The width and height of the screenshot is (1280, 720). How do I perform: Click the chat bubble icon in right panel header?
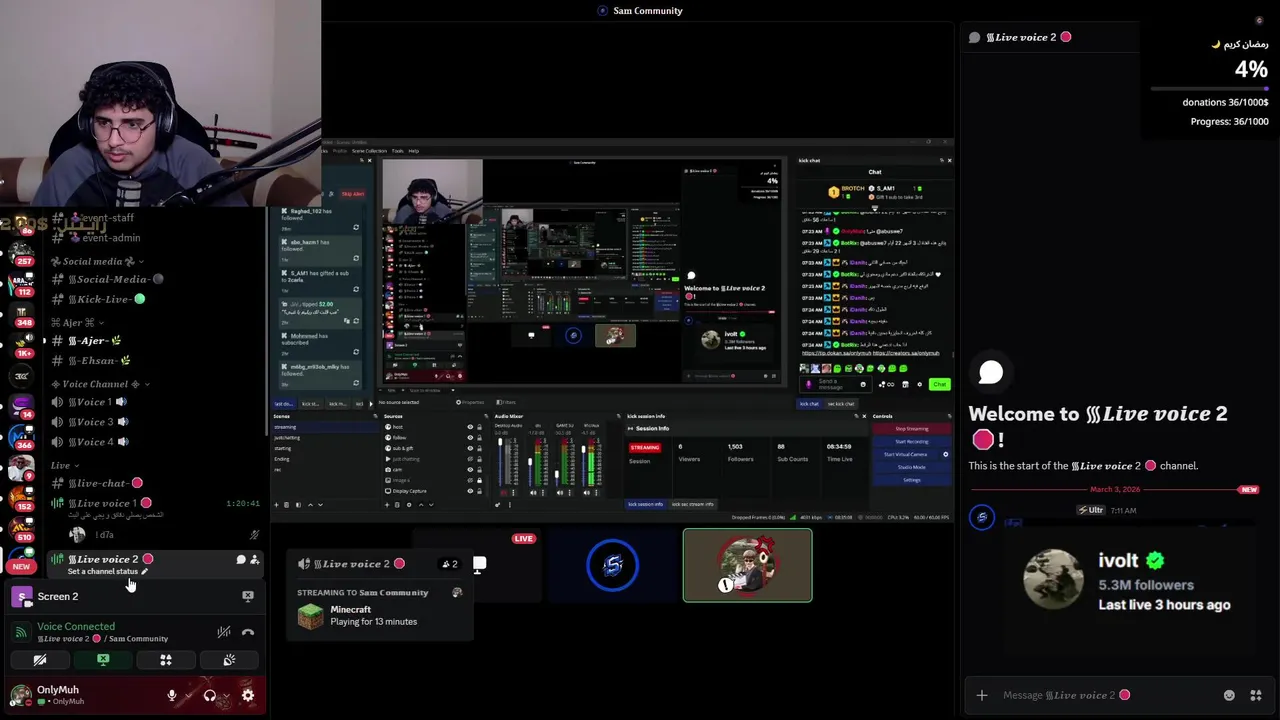tap(975, 37)
